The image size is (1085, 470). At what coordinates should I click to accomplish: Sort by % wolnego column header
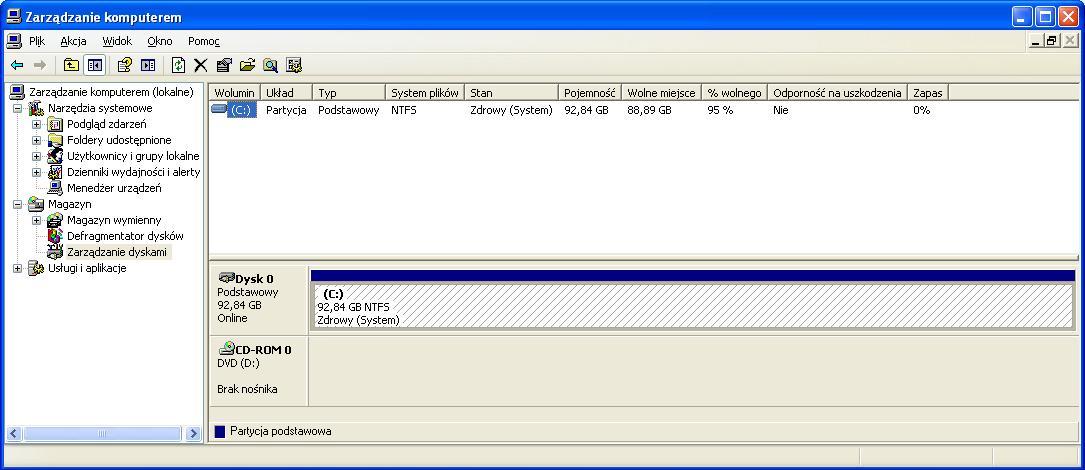(734, 93)
